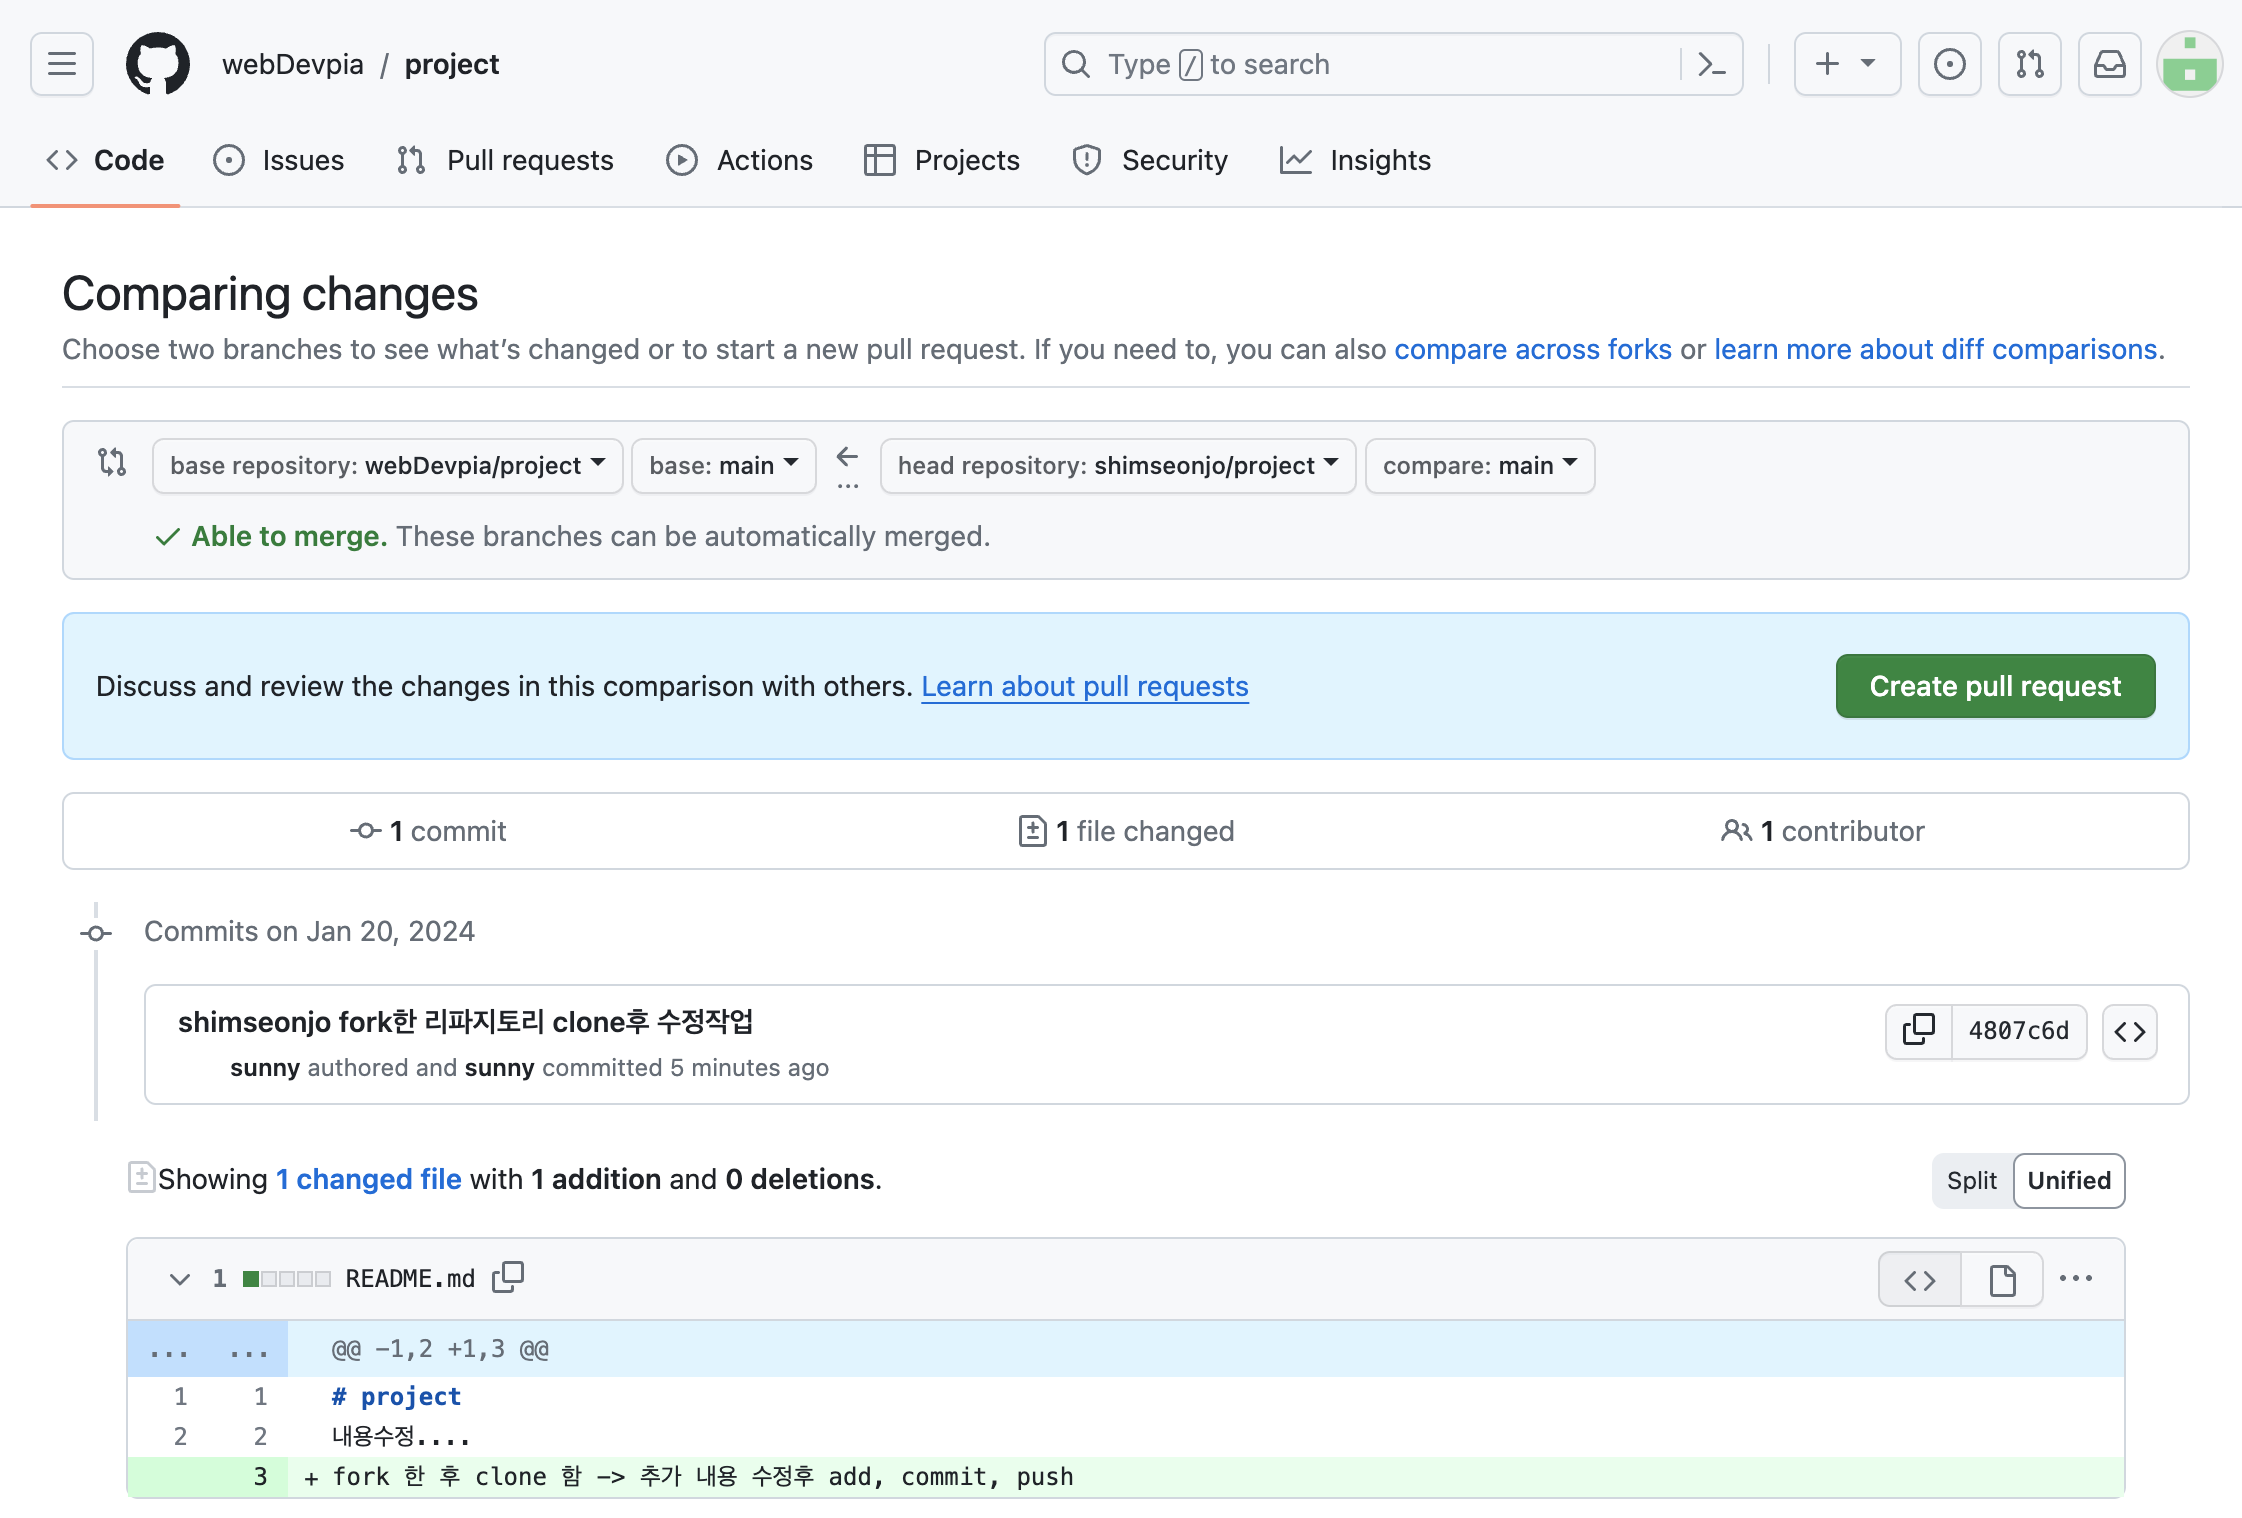Select Unified diff view

[x=2068, y=1180]
